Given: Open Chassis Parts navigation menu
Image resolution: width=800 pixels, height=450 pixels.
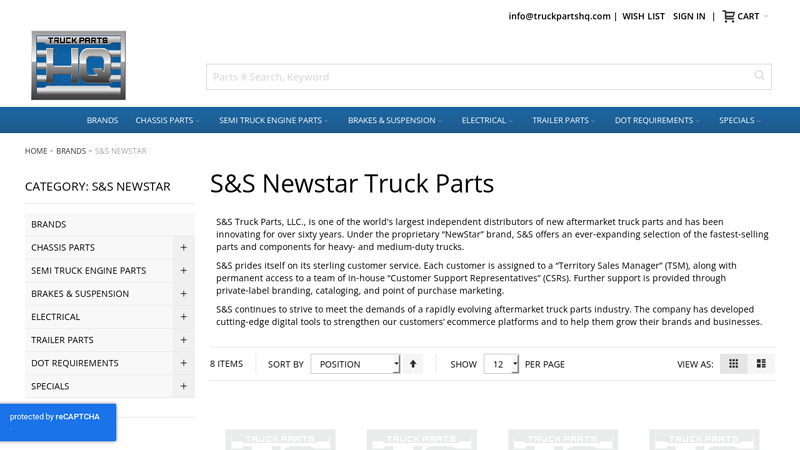Looking at the screenshot, I should point(167,120).
